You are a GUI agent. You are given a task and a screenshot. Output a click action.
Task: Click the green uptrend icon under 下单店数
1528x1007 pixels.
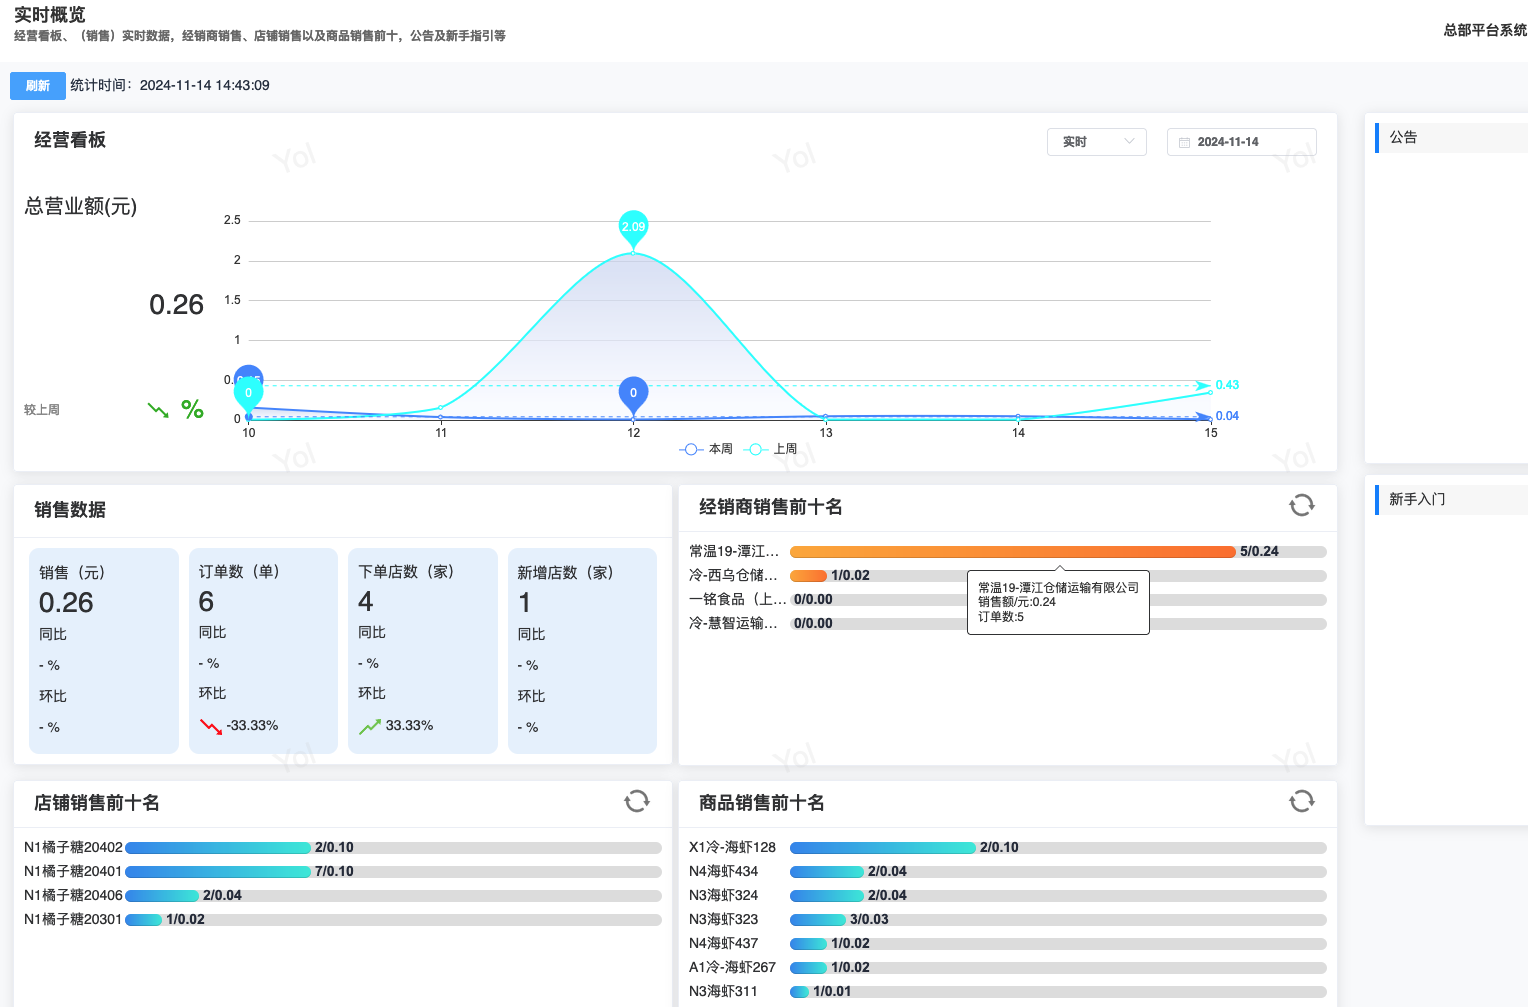[x=370, y=726]
